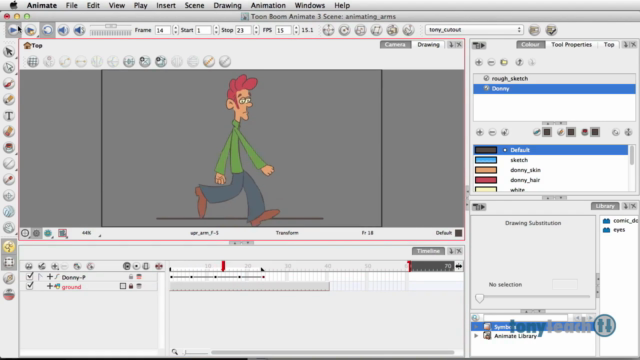Open the Scene menu
The image size is (640, 360).
point(194,5)
